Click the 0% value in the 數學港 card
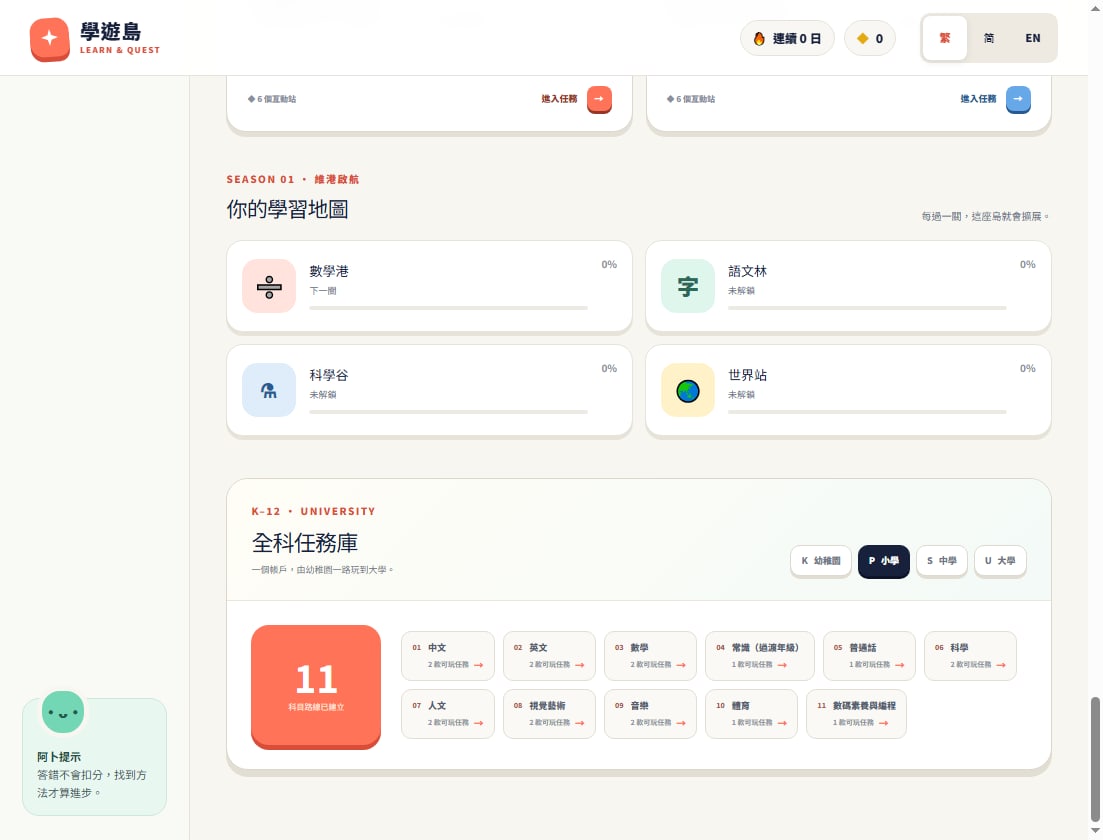Viewport: 1103px width, 840px height. (609, 265)
